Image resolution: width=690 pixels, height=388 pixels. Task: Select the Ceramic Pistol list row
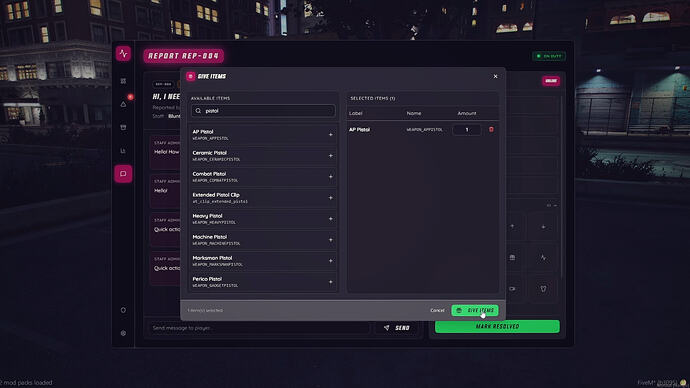pyautogui.click(x=263, y=156)
